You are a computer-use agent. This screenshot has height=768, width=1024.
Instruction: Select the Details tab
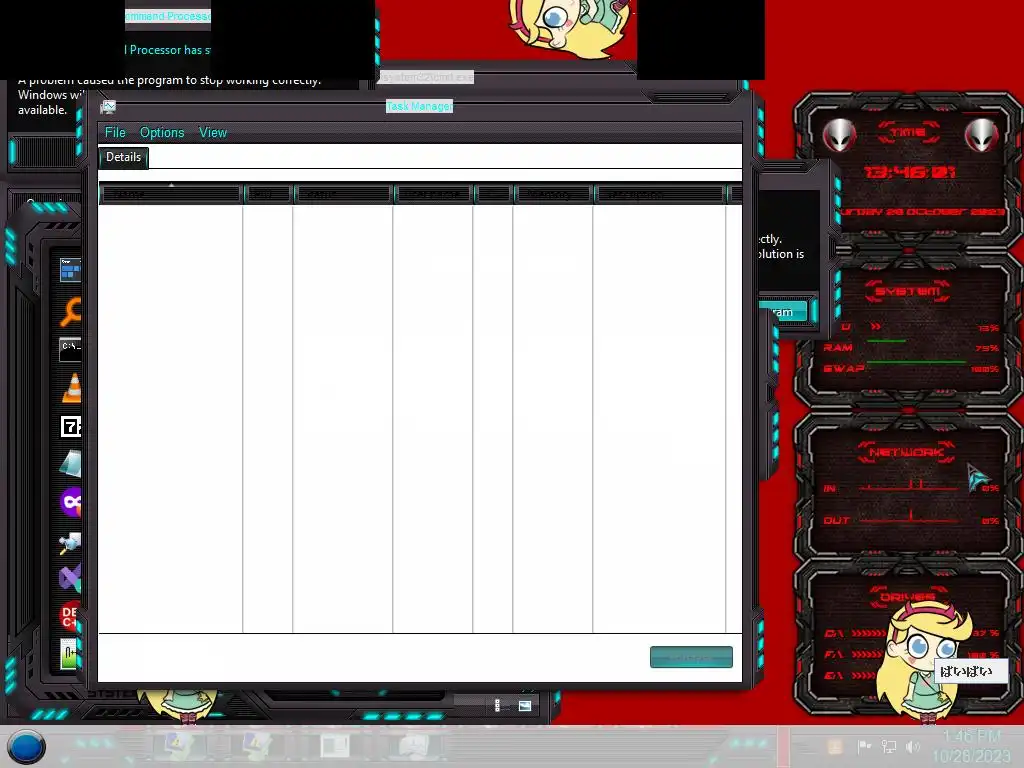123,157
